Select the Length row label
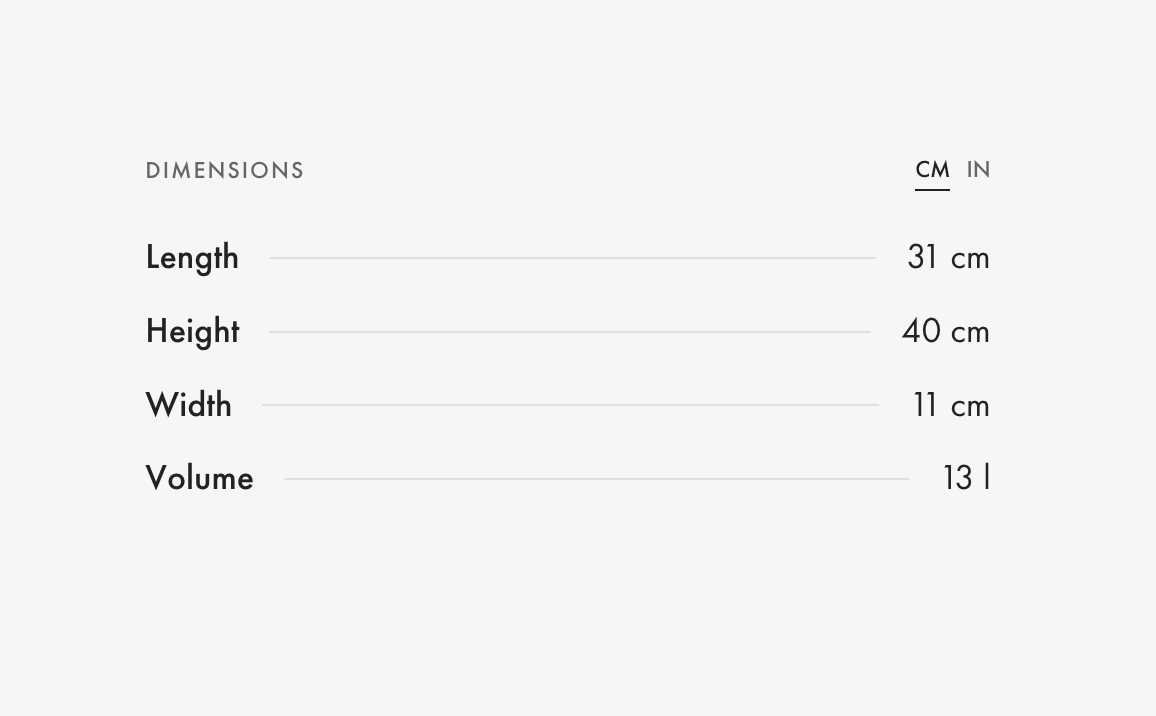The width and height of the screenshot is (1156, 716). pos(192,258)
